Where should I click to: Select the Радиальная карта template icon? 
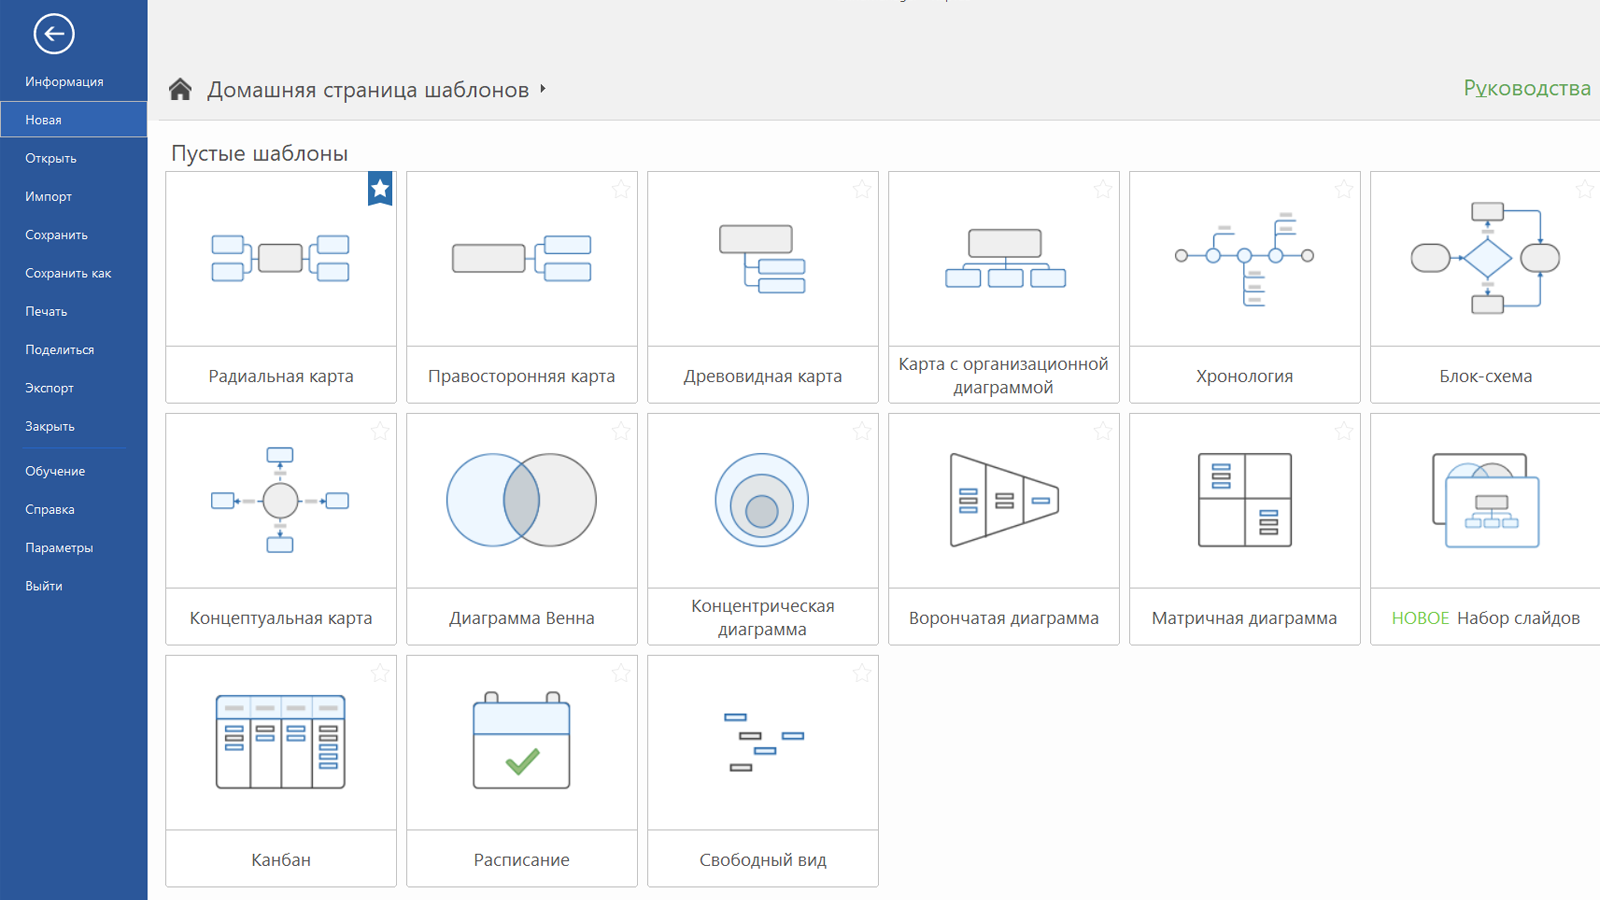click(280, 258)
